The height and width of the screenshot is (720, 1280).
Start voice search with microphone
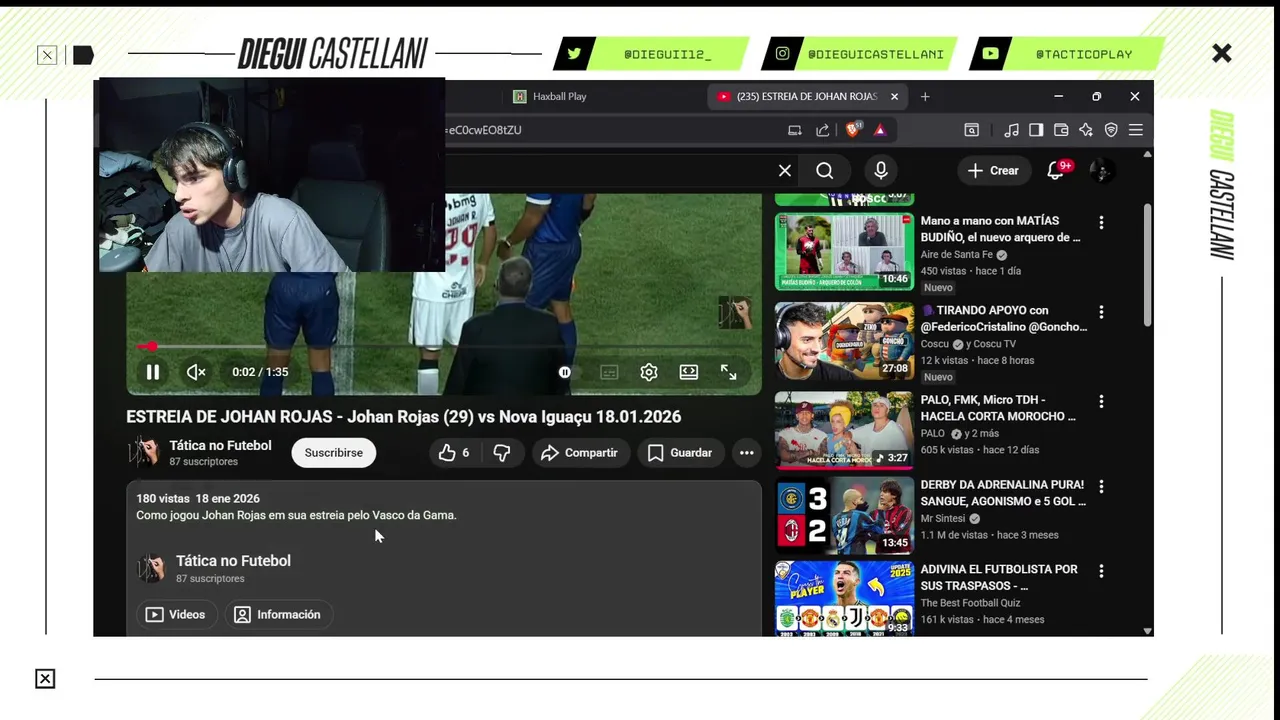[881, 171]
